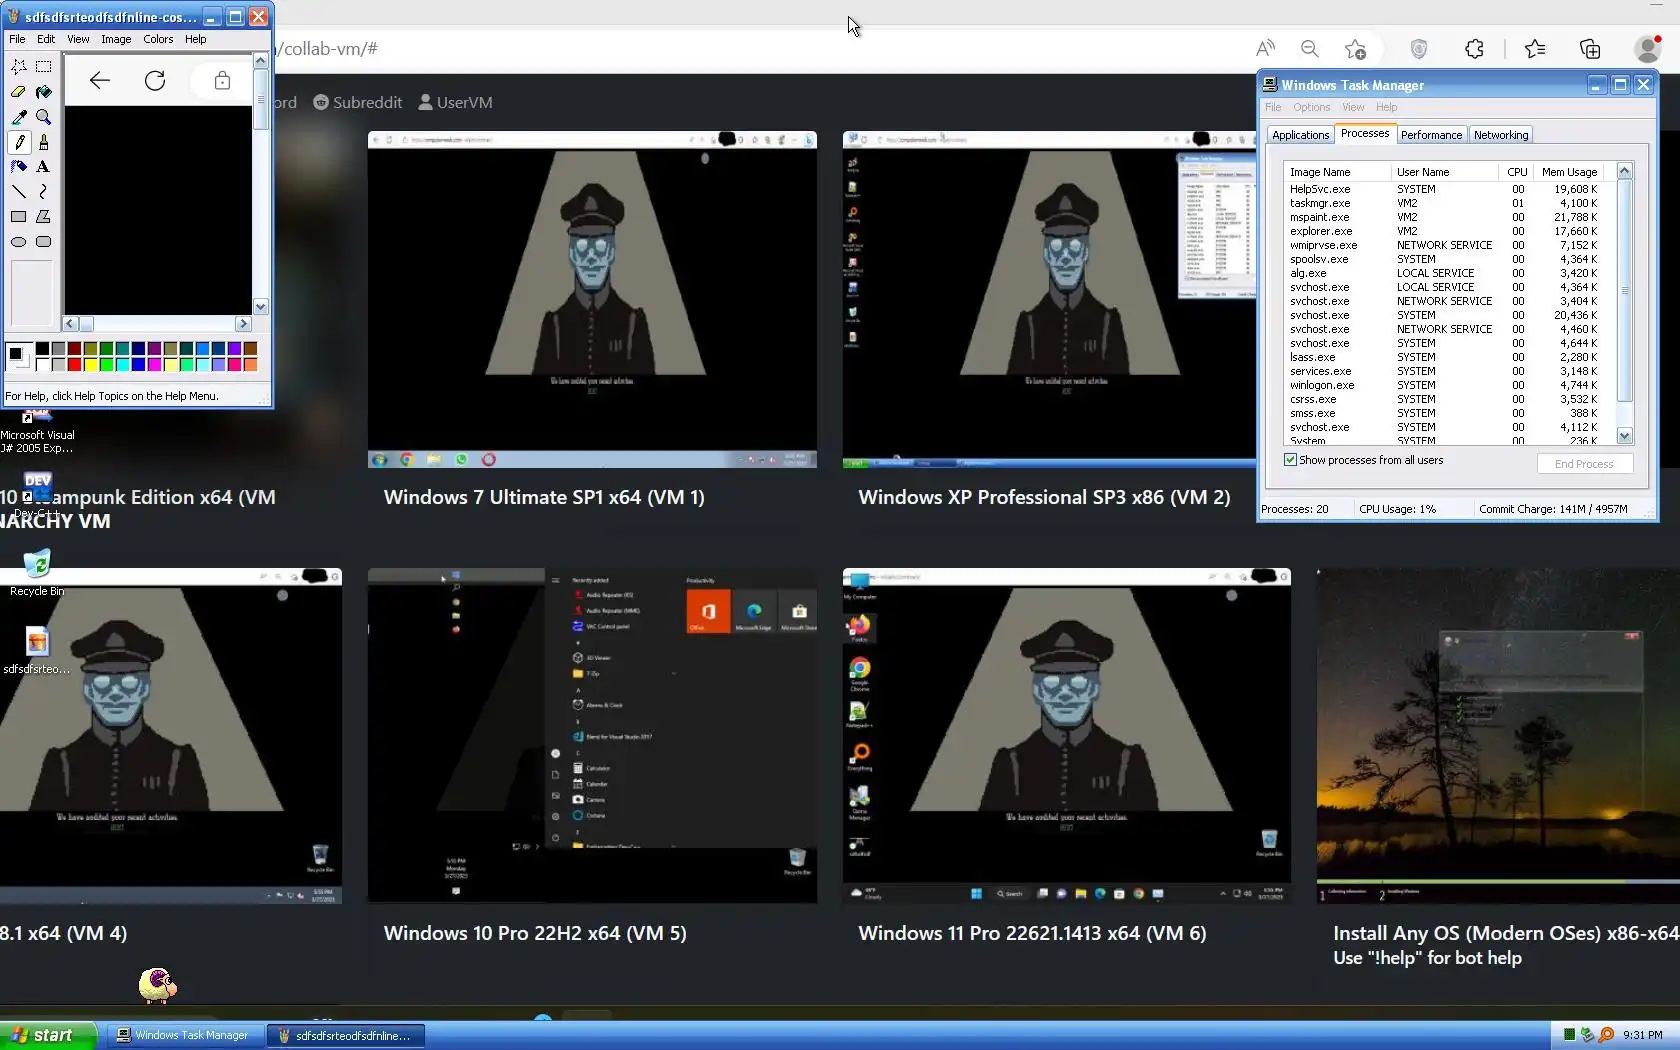Click the browser Read Aloud icon
1680x1050 pixels.
tap(1265, 48)
